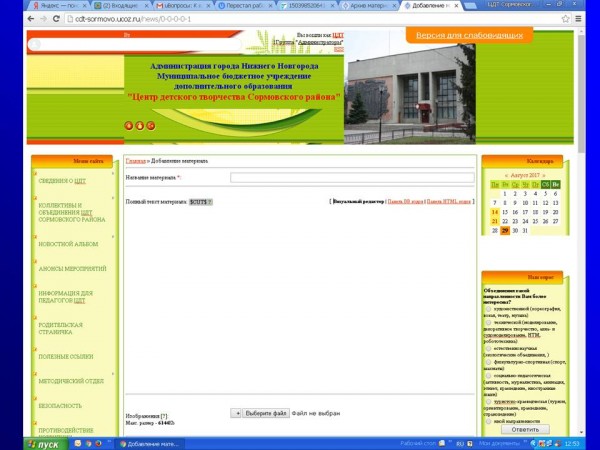Close the Яндекс browser tab
The image size is (600, 450).
(84, 6)
